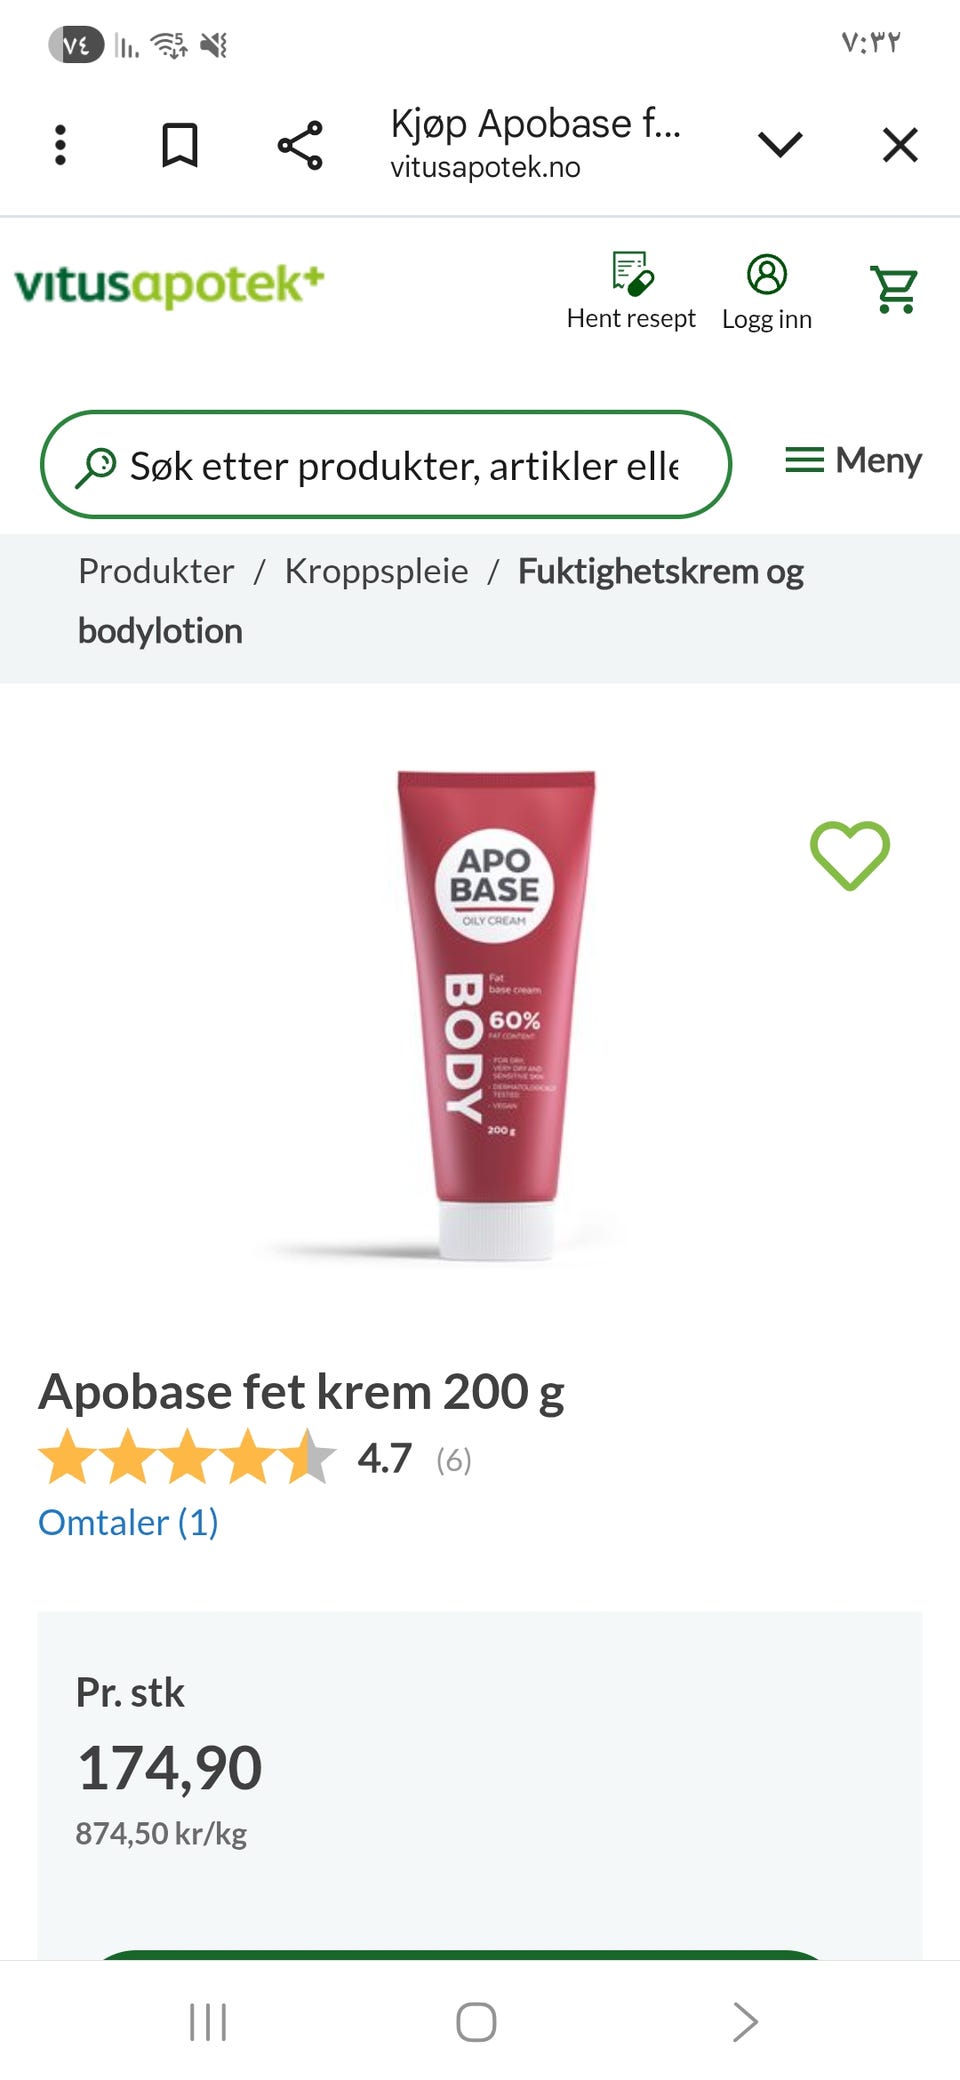The height and width of the screenshot is (2080, 960).
Task: Open Hent resept prescription icon
Action: point(631,291)
